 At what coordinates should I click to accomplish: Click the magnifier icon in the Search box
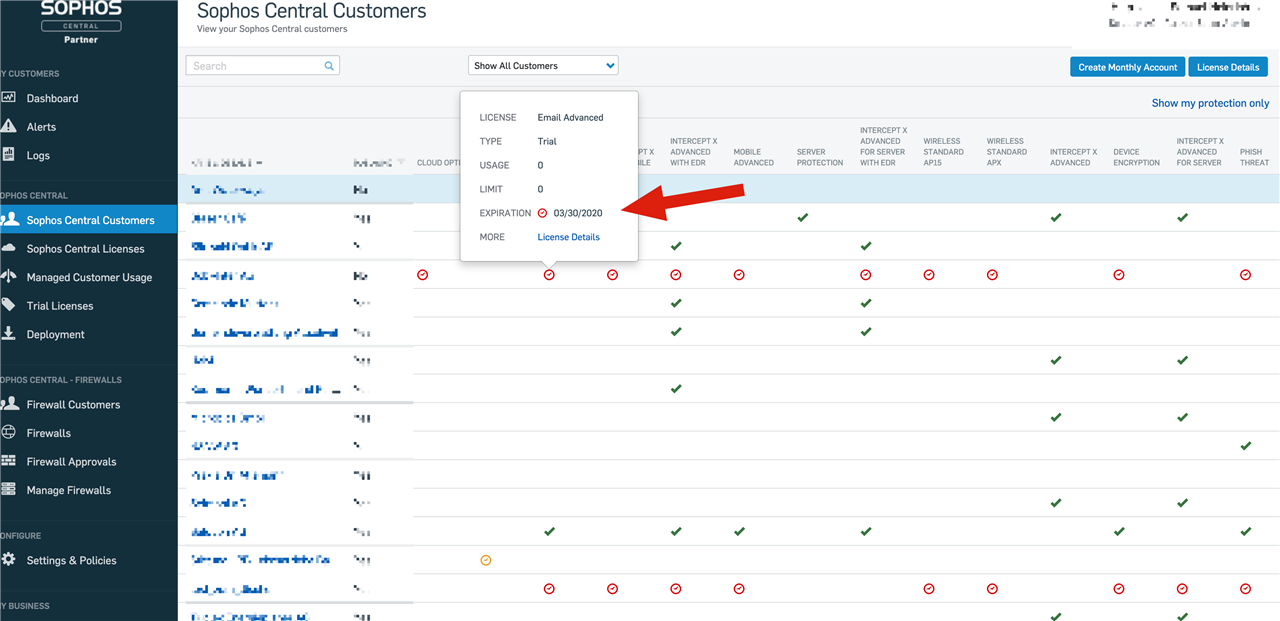tap(329, 66)
